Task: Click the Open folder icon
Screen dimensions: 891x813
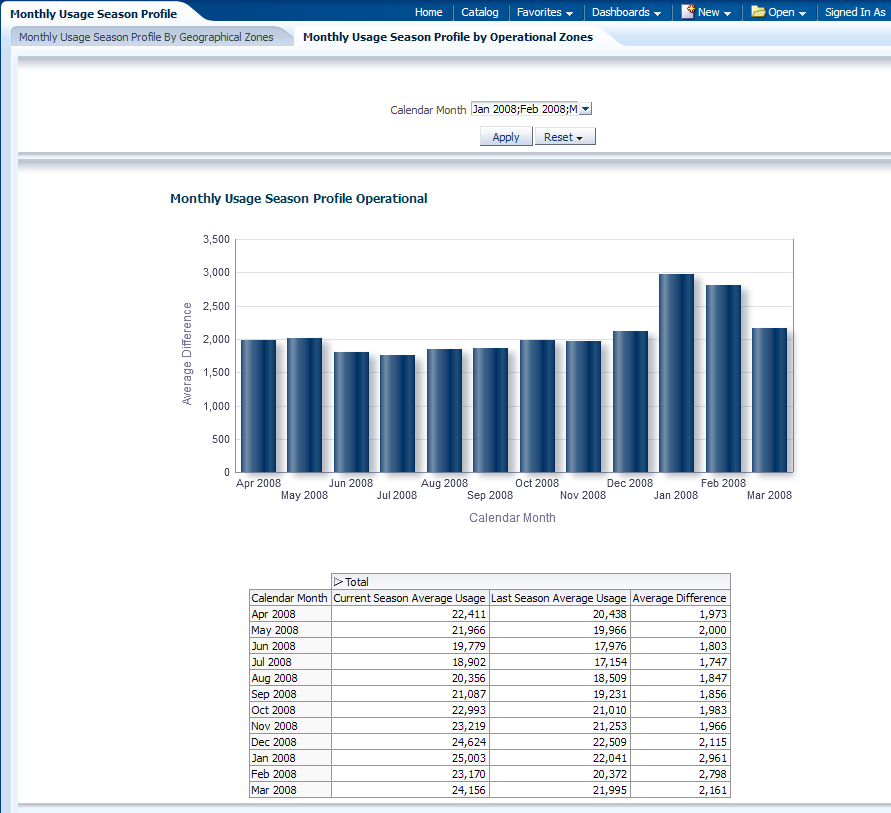Action: coord(758,11)
